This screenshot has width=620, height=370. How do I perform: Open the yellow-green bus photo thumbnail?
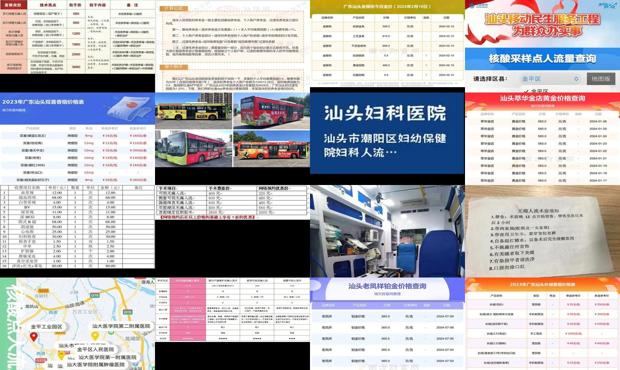[193, 111]
